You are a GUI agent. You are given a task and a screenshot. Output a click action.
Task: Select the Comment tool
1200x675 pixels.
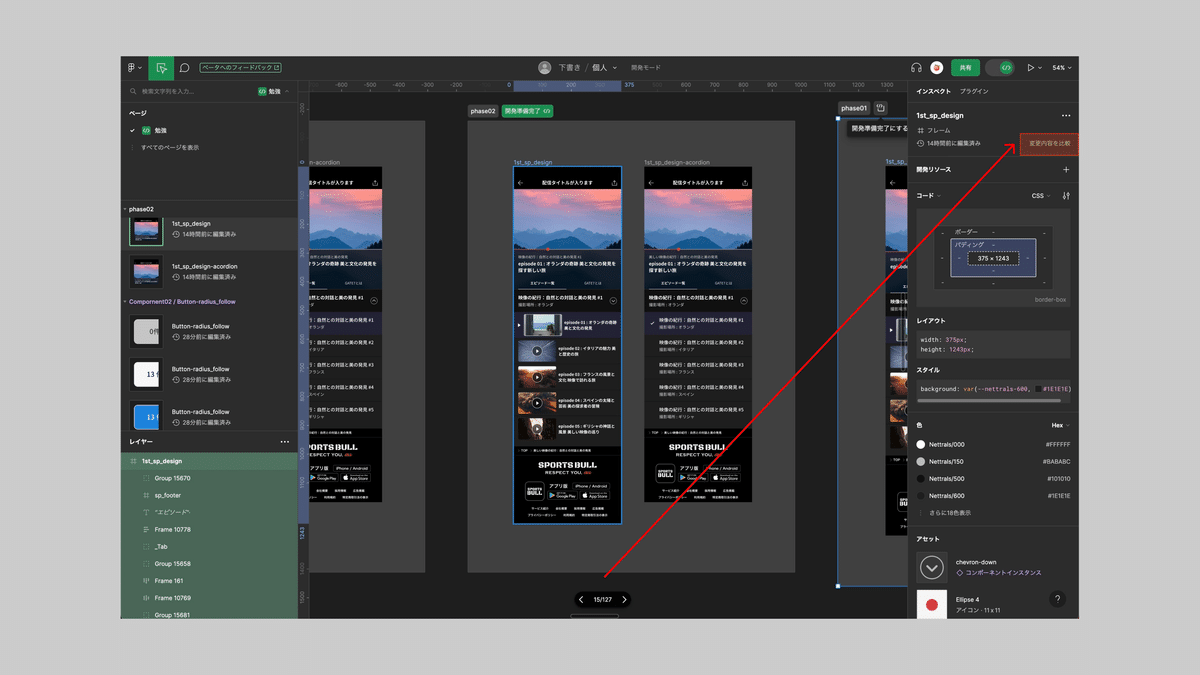coord(185,68)
